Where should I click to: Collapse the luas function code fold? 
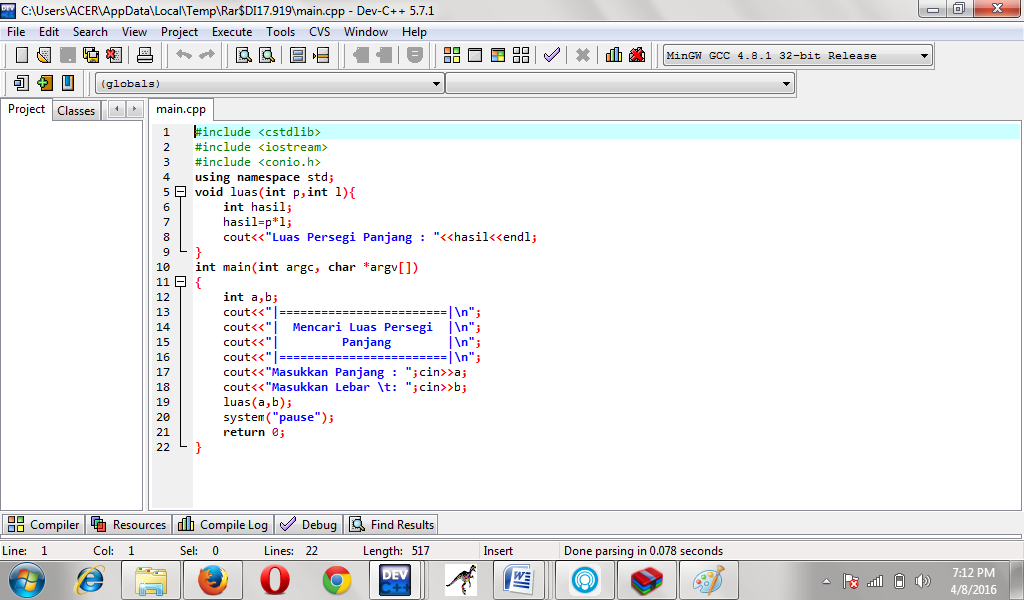[x=179, y=191]
